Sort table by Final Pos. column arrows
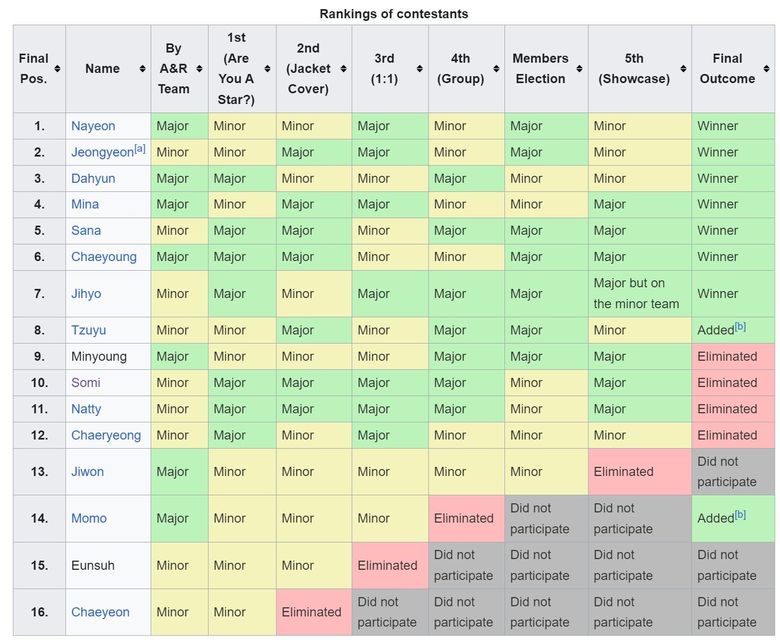Viewport: 780px width, 640px height. (x=57, y=69)
